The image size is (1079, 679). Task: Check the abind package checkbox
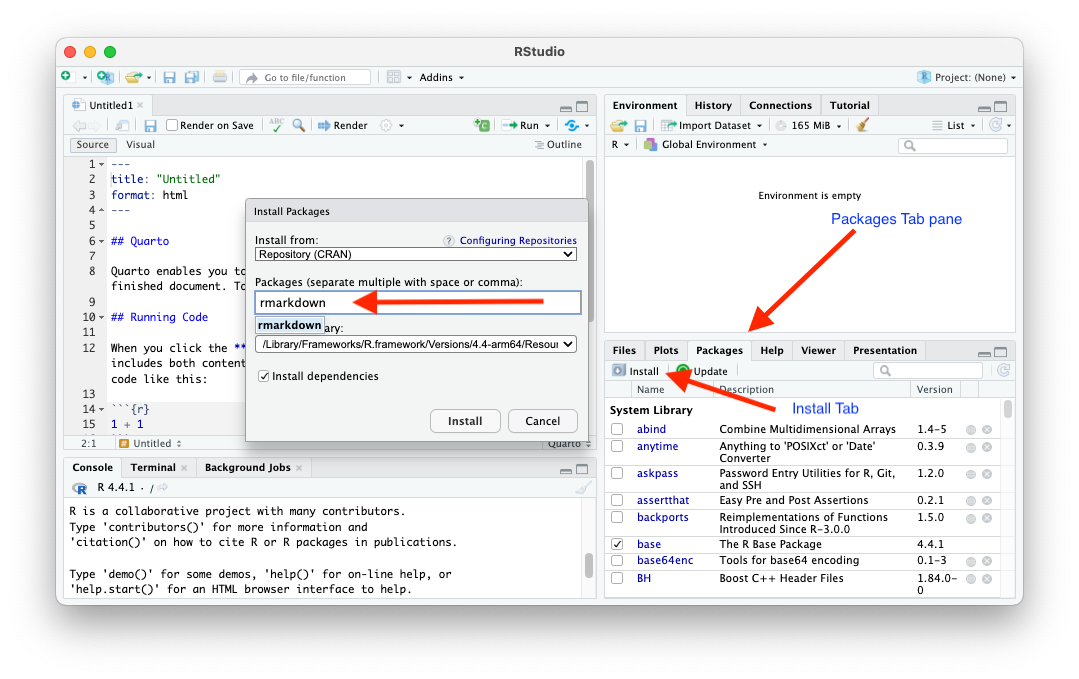[x=617, y=429]
